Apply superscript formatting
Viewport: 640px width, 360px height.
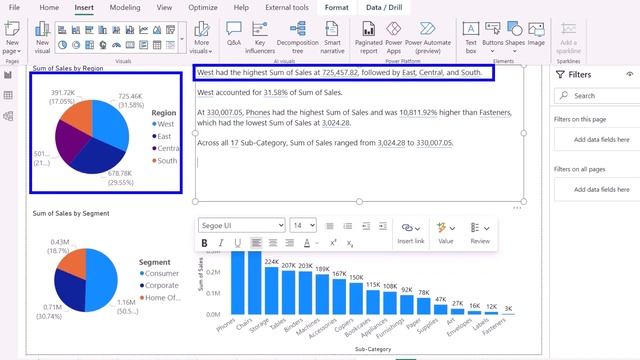(333, 243)
